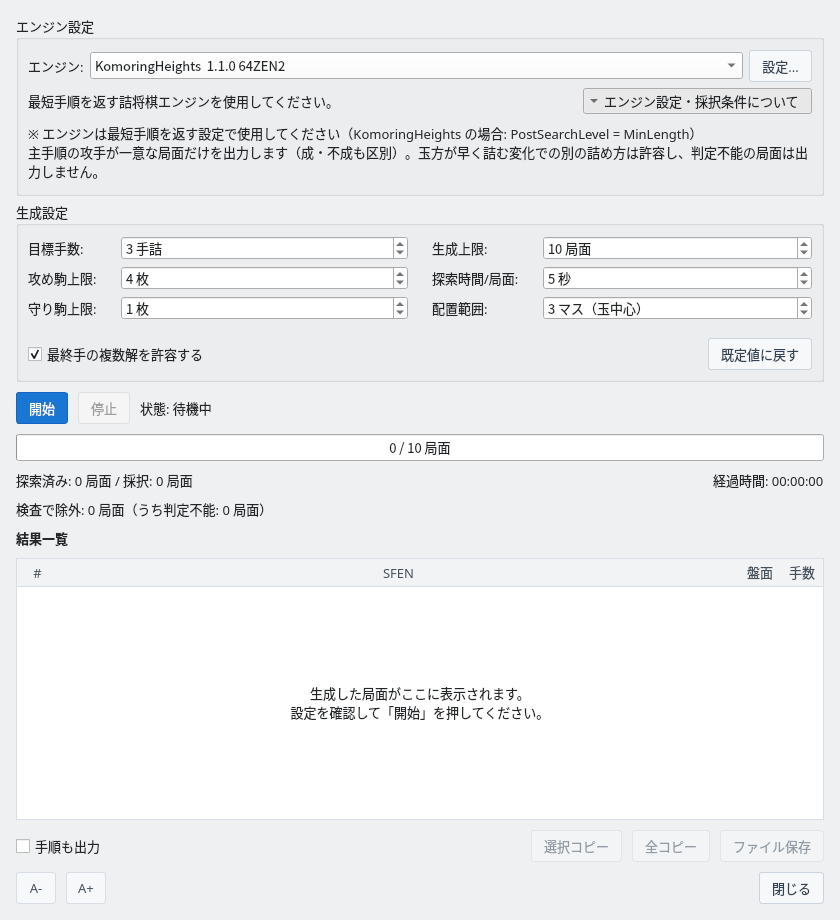The height and width of the screenshot is (920, 840).
Task: Decrease 生成上限 with down arrow
Action: point(804,253)
